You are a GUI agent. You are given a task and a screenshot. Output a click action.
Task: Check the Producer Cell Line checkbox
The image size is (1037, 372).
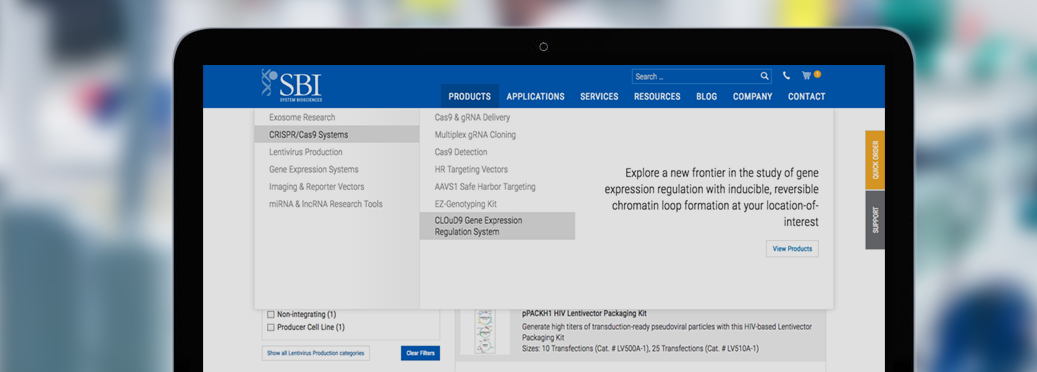tap(270, 327)
